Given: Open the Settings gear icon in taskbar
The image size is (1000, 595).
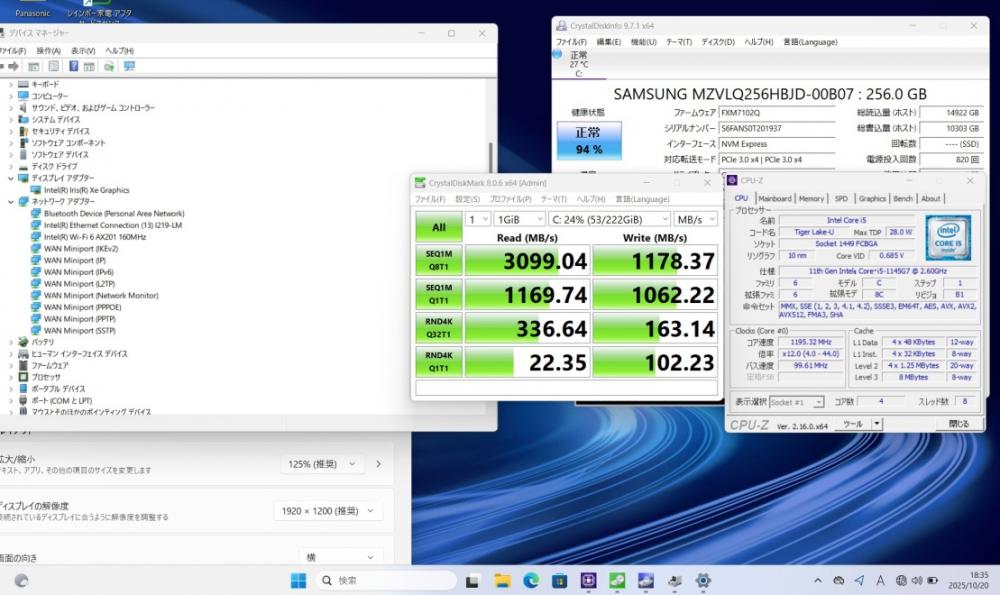Looking at the screenshot, I should tap(703, 580).
